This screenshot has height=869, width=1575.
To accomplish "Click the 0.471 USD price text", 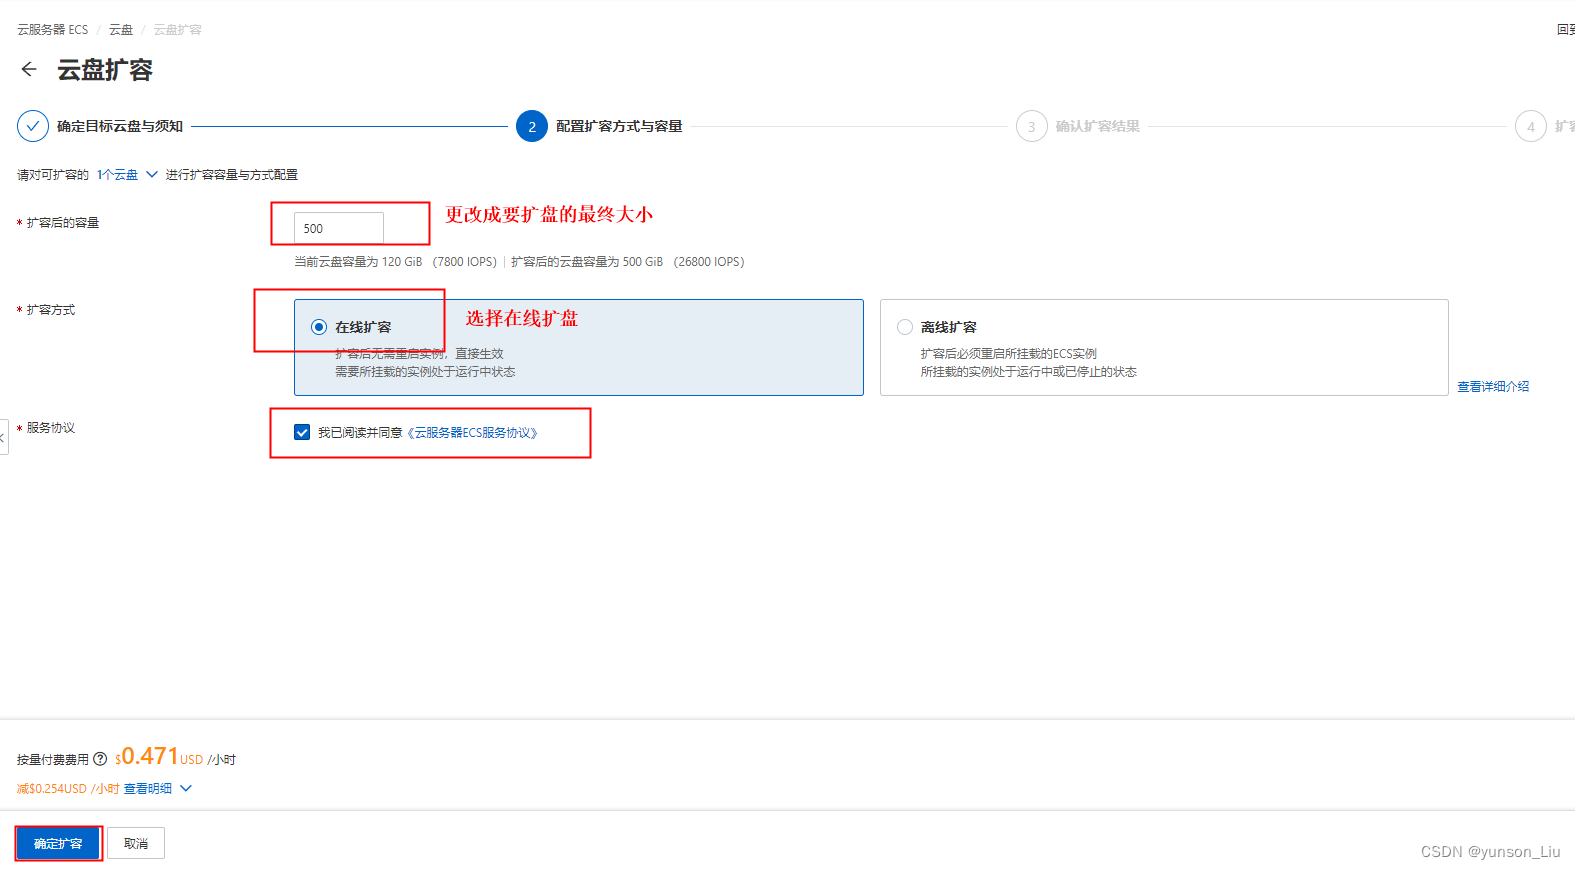I will (x=160, y=757).
